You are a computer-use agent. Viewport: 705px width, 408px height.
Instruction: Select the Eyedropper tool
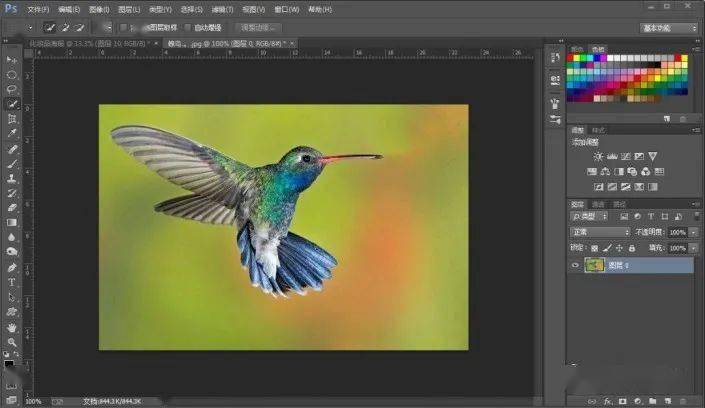[x=12, y=133]
